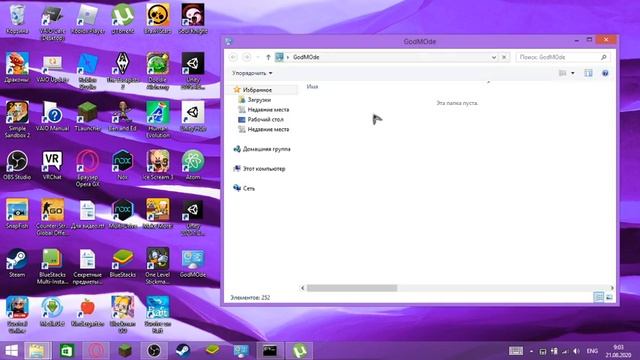Go forward in the GodMOde Explorer window
Viewport: 640px width, 360px height.
tap(247, 57)
